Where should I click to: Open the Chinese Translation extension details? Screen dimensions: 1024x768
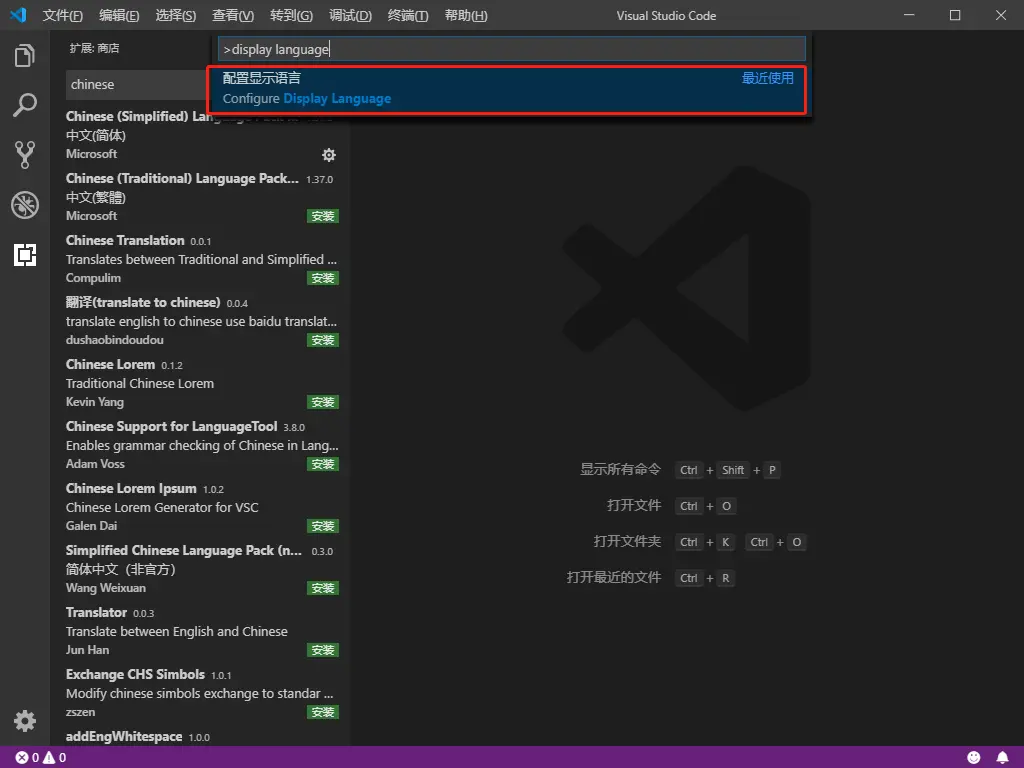(202, 259)
